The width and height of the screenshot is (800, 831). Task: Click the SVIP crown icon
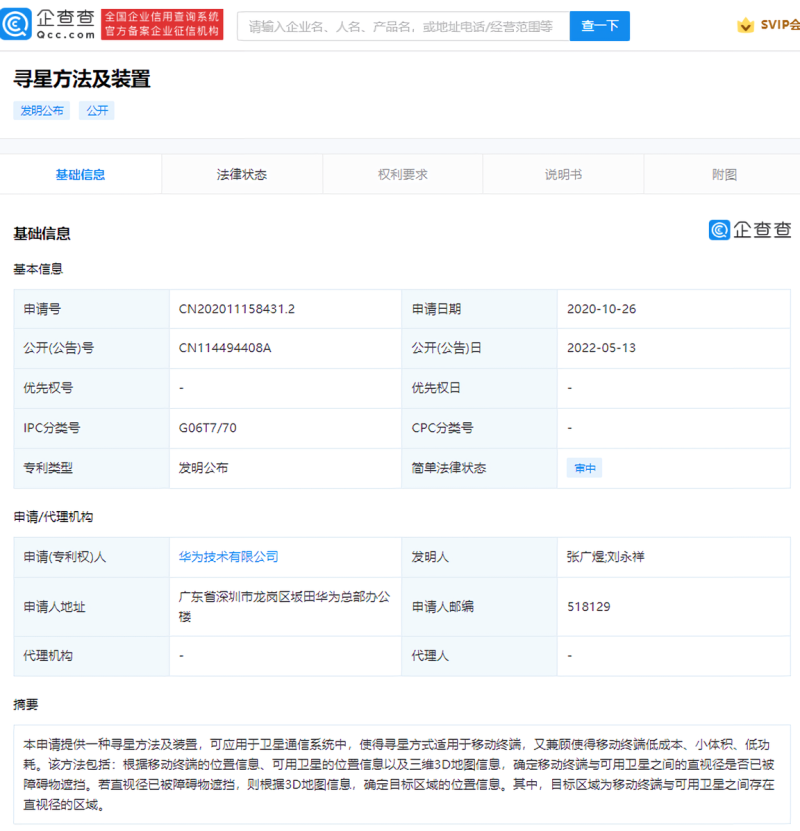(x=745, y=25)
